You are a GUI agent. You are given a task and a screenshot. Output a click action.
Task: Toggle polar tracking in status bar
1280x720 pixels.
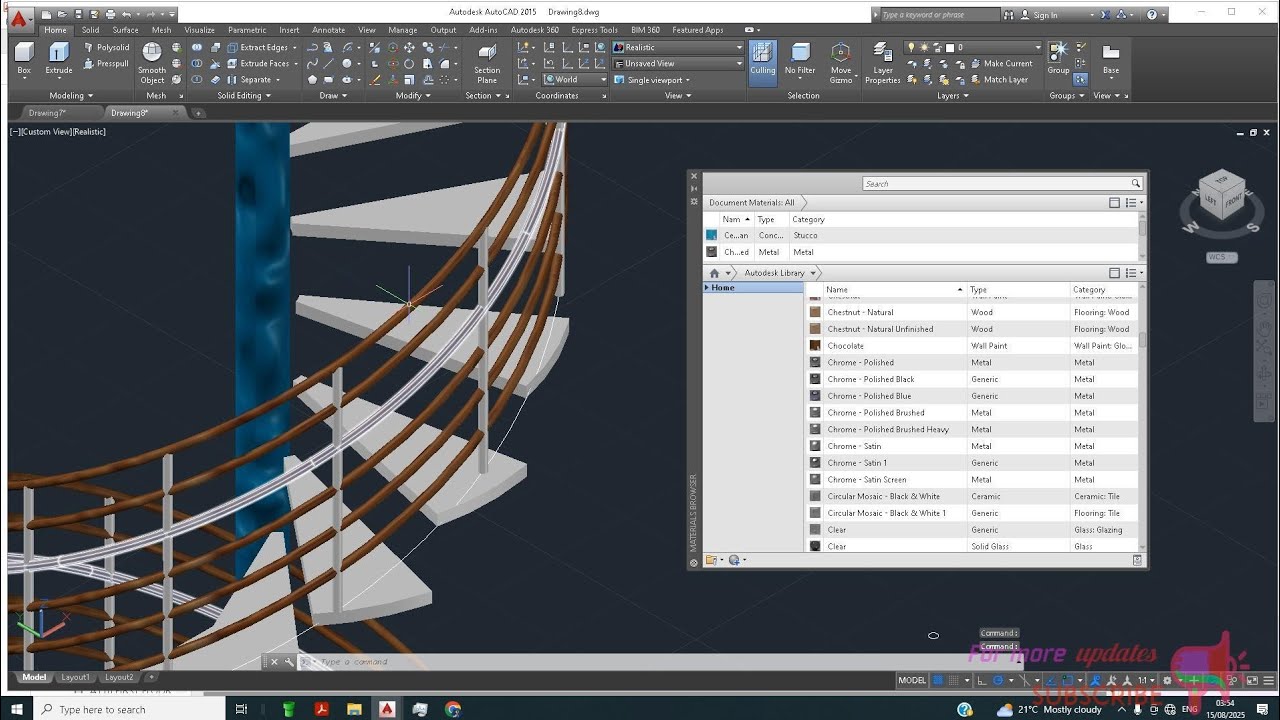999,680
